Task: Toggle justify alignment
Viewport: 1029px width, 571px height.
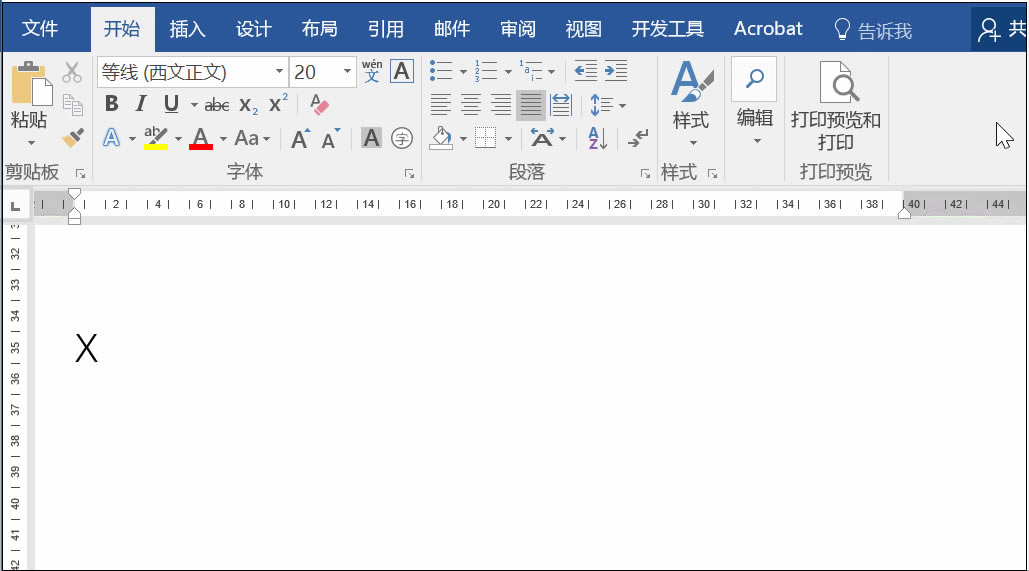Action: point(530,104)
